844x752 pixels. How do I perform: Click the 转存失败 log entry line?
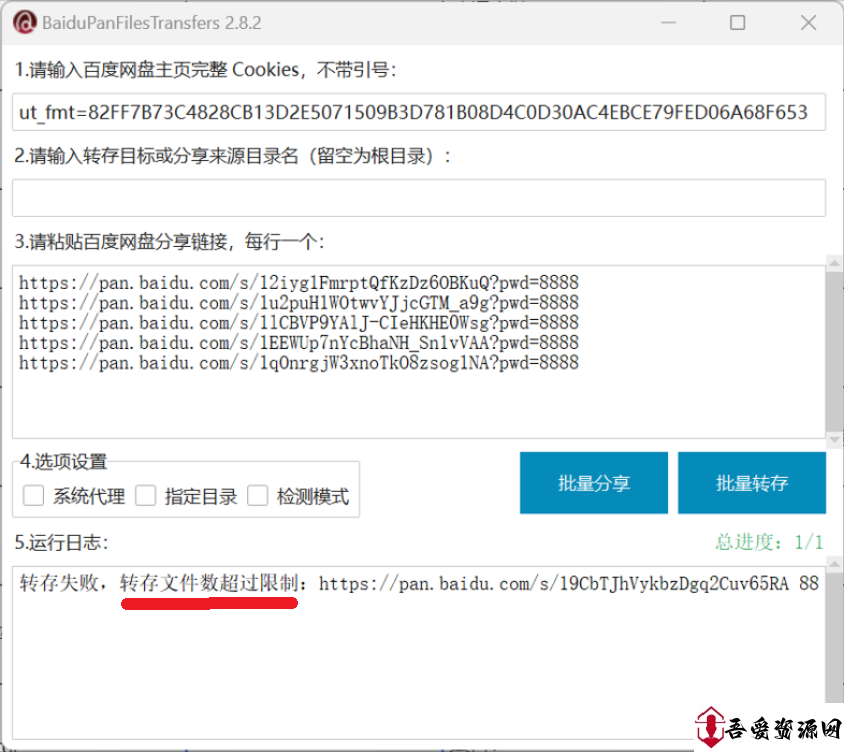pos(419,583)
